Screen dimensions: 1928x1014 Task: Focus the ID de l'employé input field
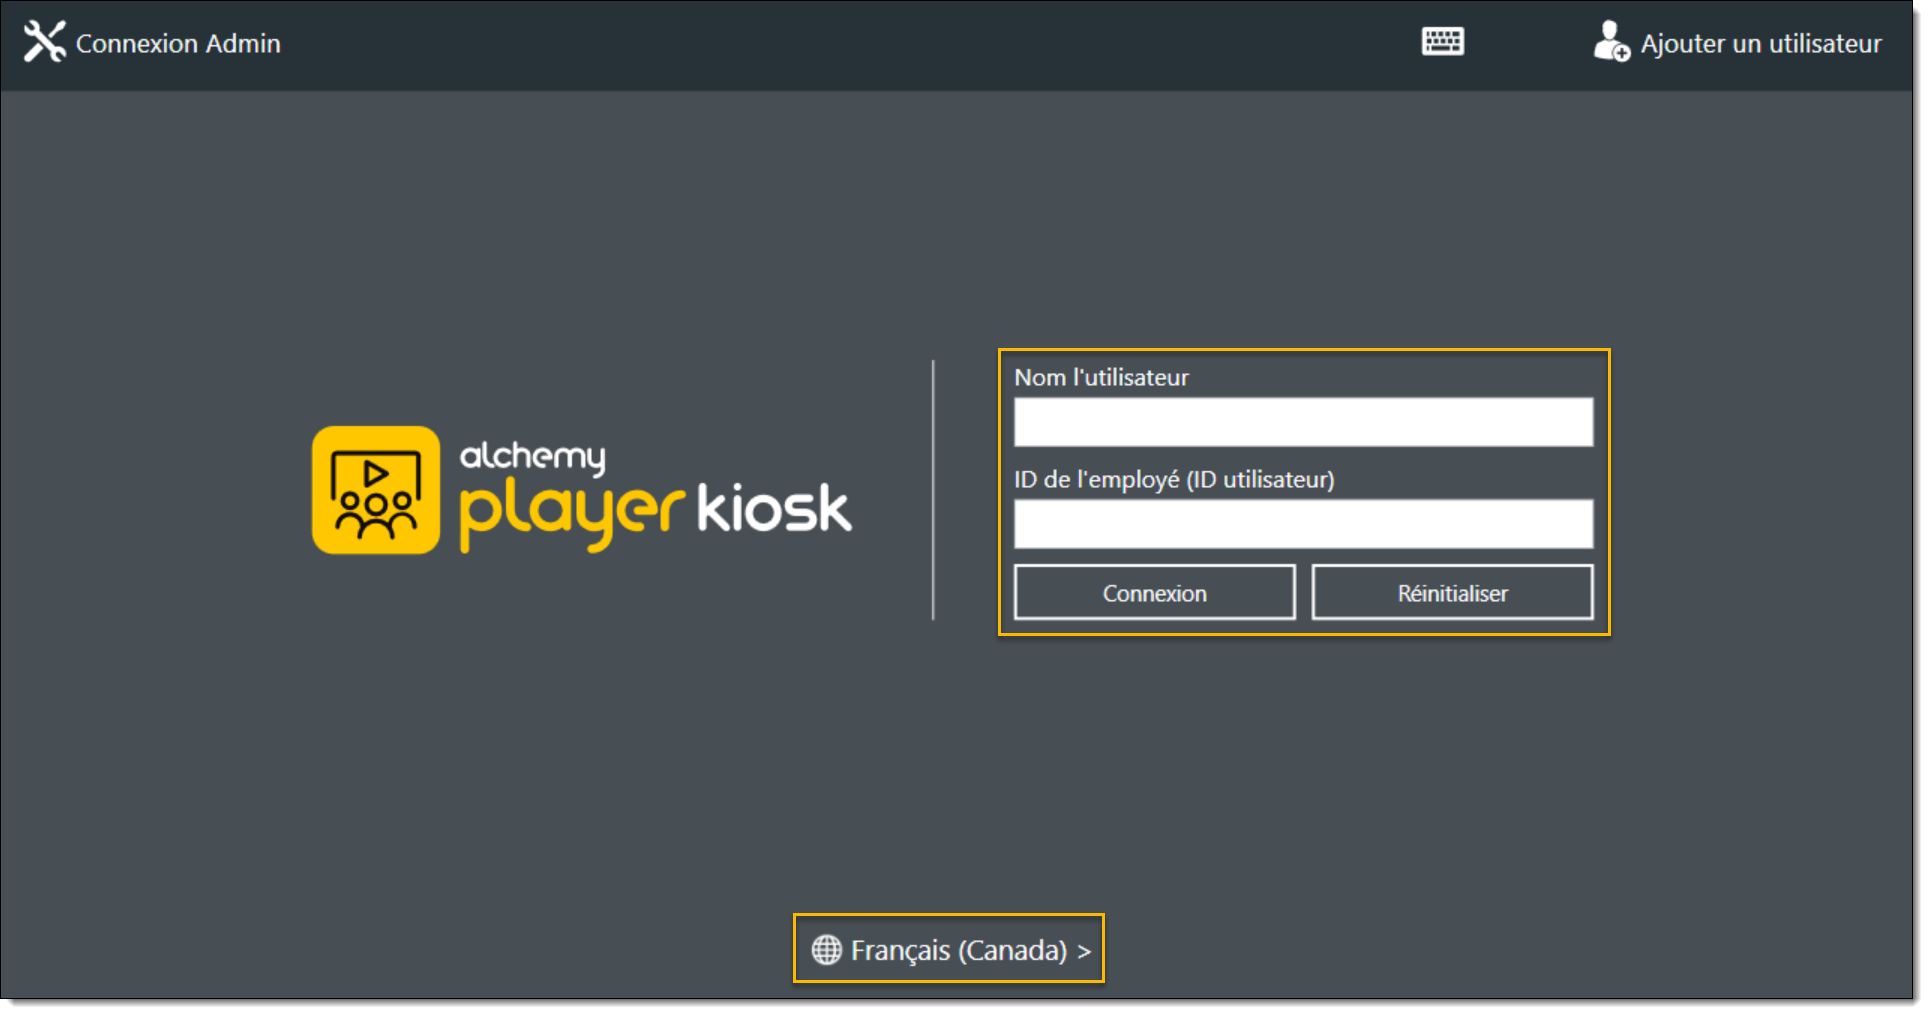(1302, 524)
